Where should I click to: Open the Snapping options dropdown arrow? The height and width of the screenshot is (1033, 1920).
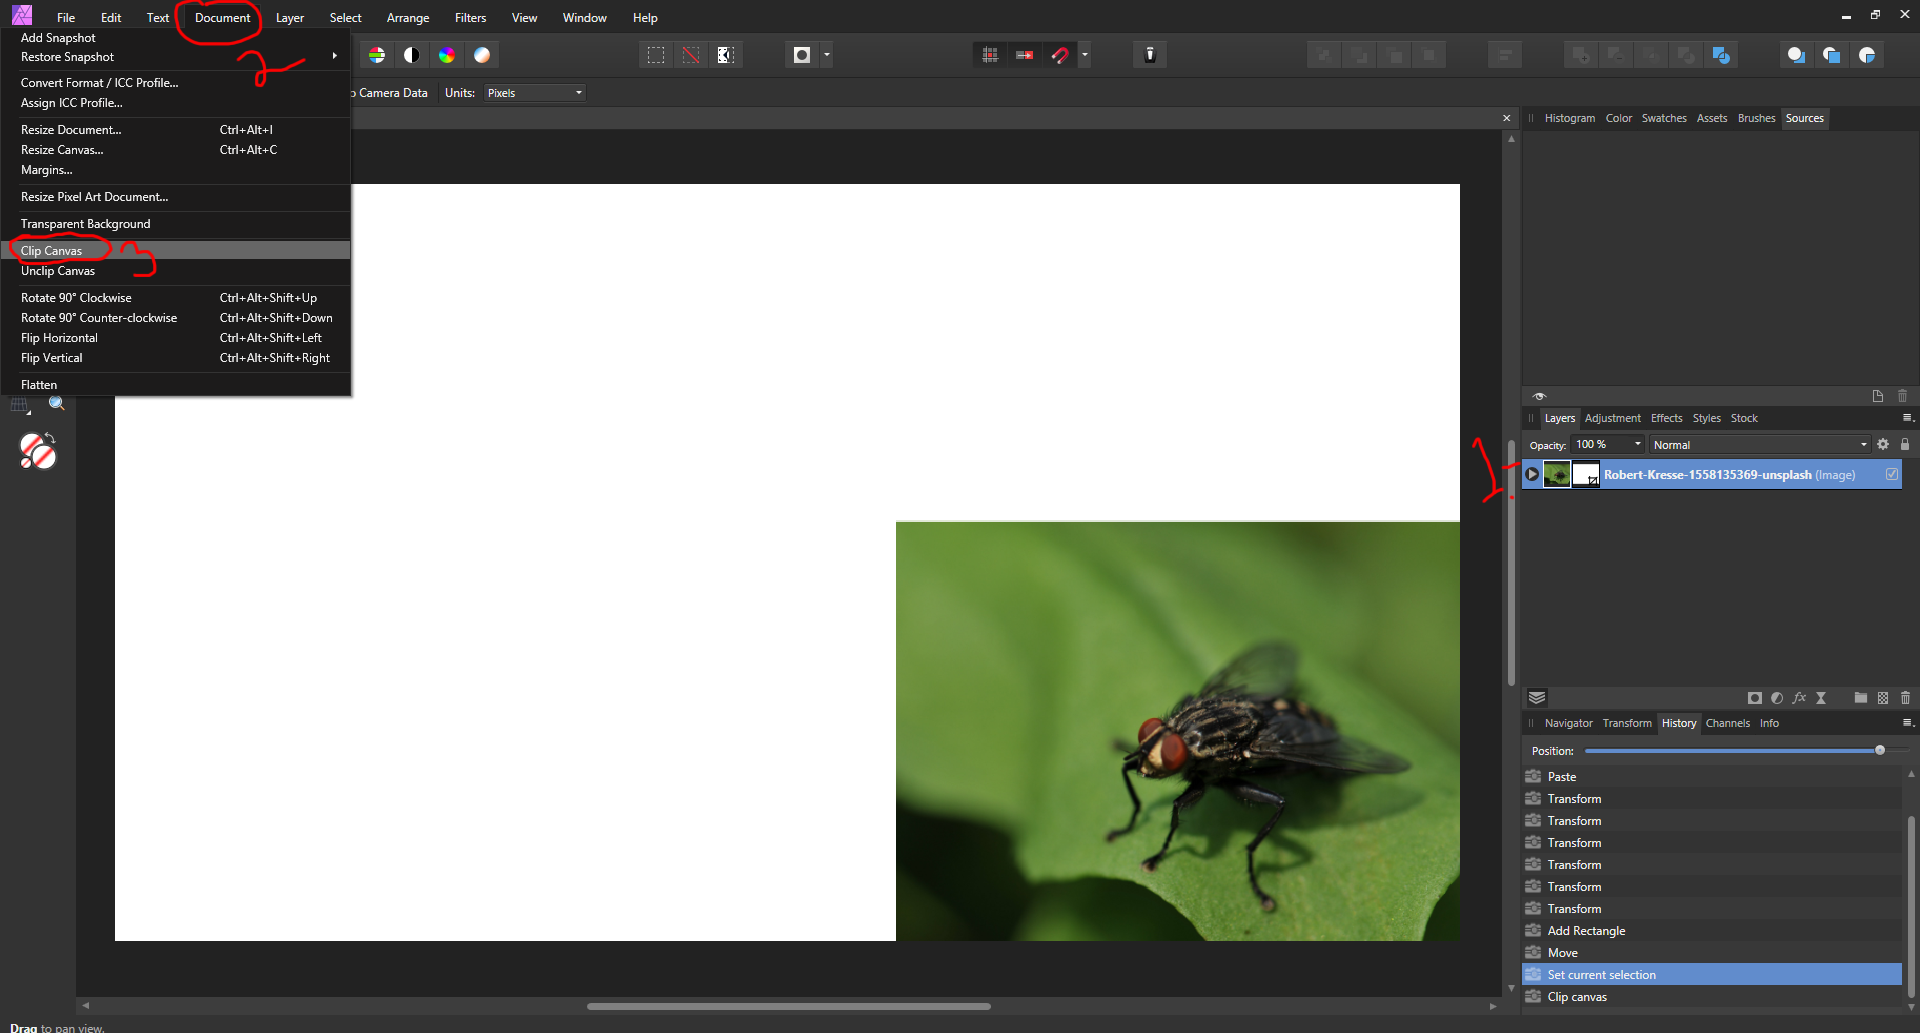click(x=1085, y=55)
